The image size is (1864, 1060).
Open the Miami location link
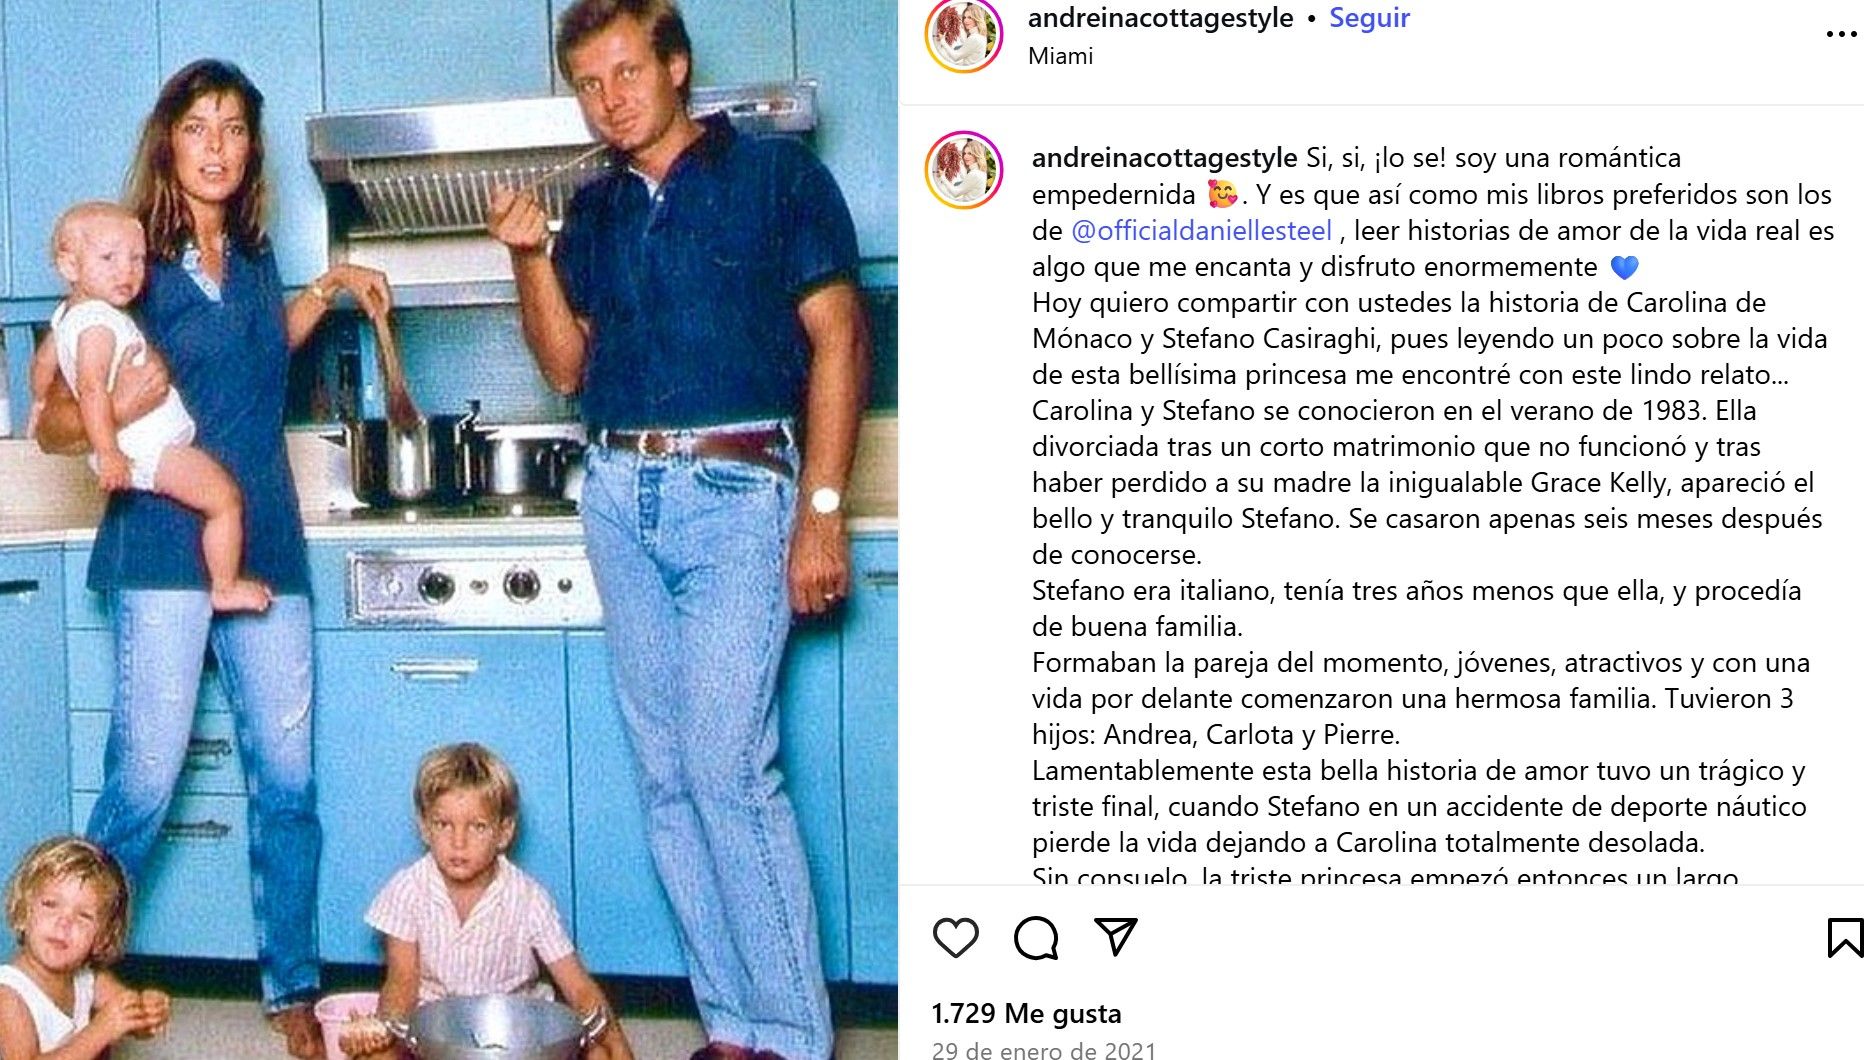pos(1060,56)
